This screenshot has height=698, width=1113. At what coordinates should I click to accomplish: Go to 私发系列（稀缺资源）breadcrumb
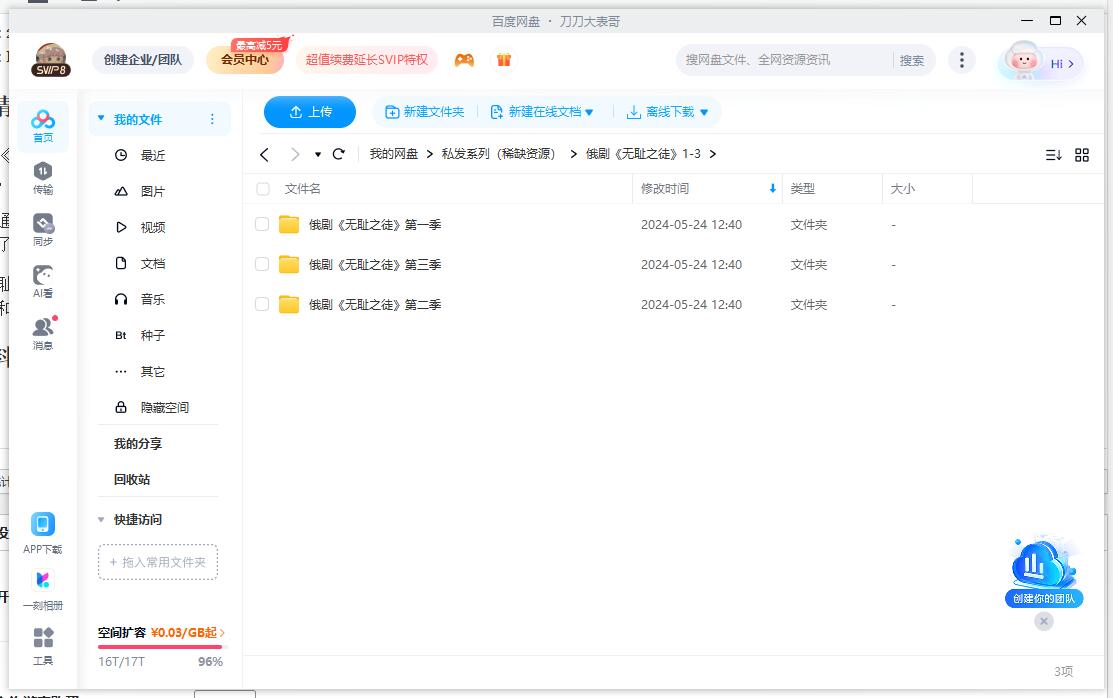coord(499,153)
